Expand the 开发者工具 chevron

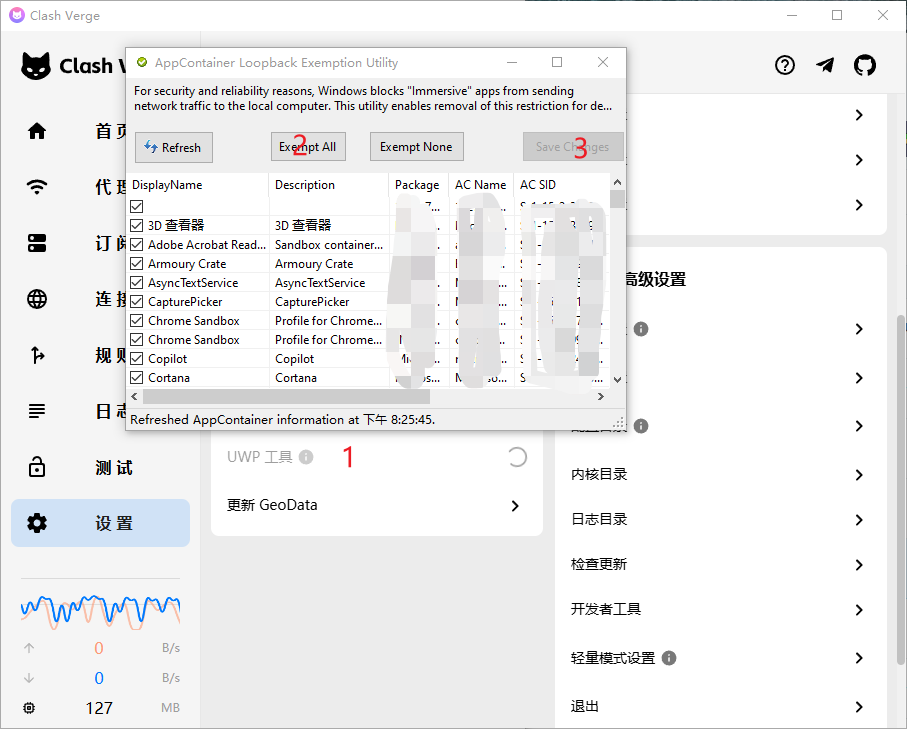859,610
